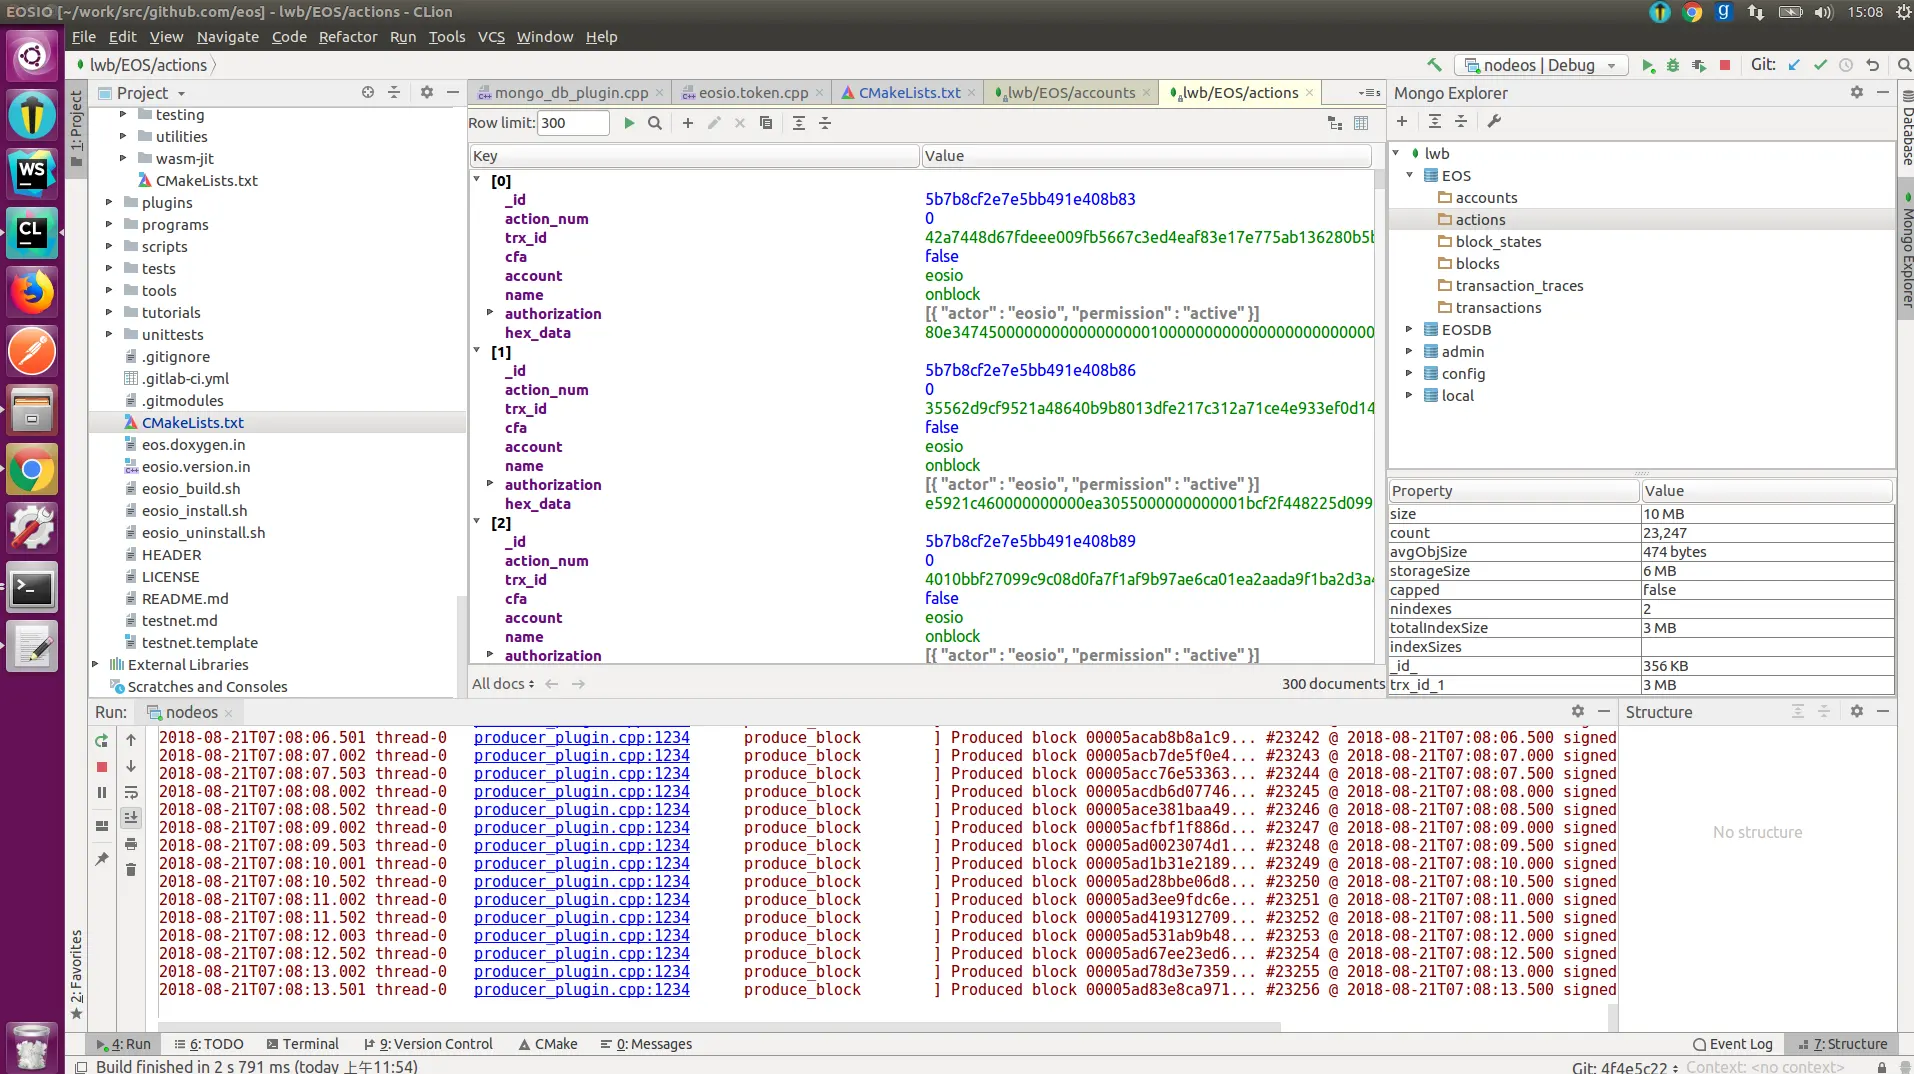1914x1074 pixels.
Task: Open the first producer_plugin.cpp:1234 link
Action: (581, 738)
